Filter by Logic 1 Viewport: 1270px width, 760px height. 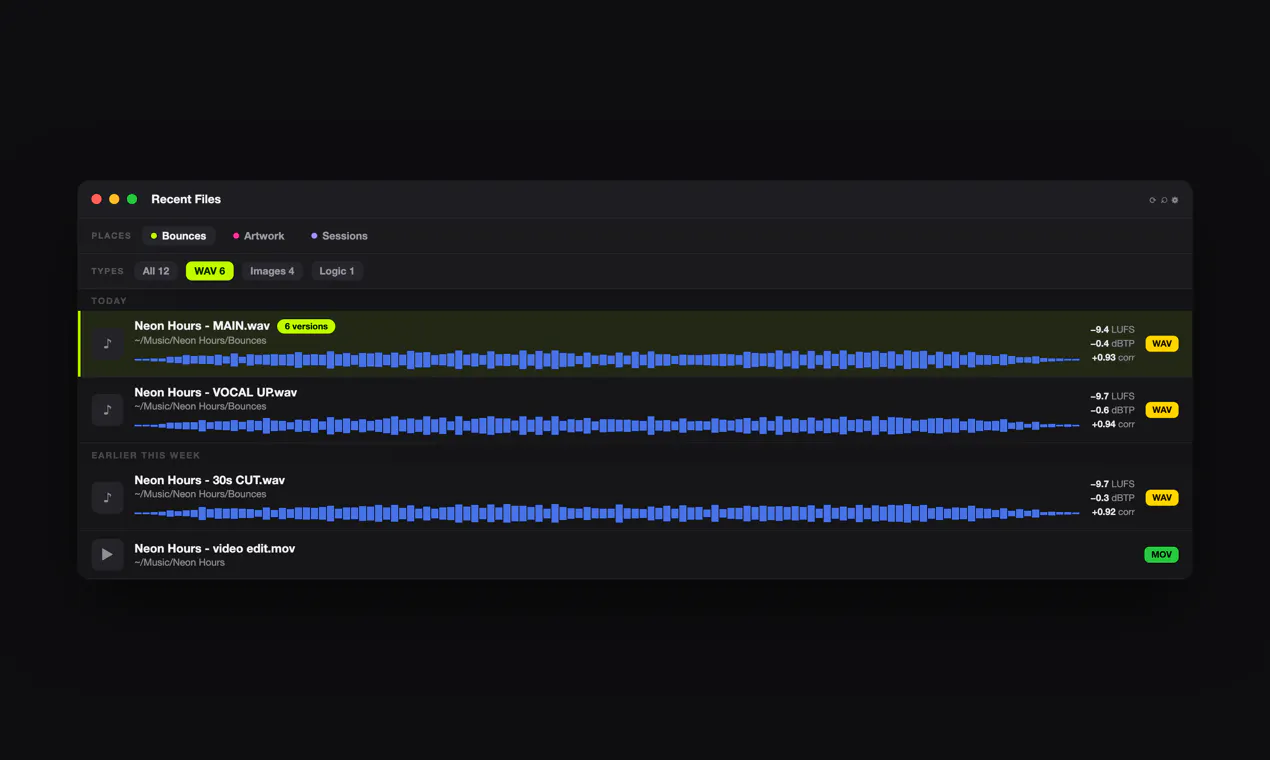point(336,271)
